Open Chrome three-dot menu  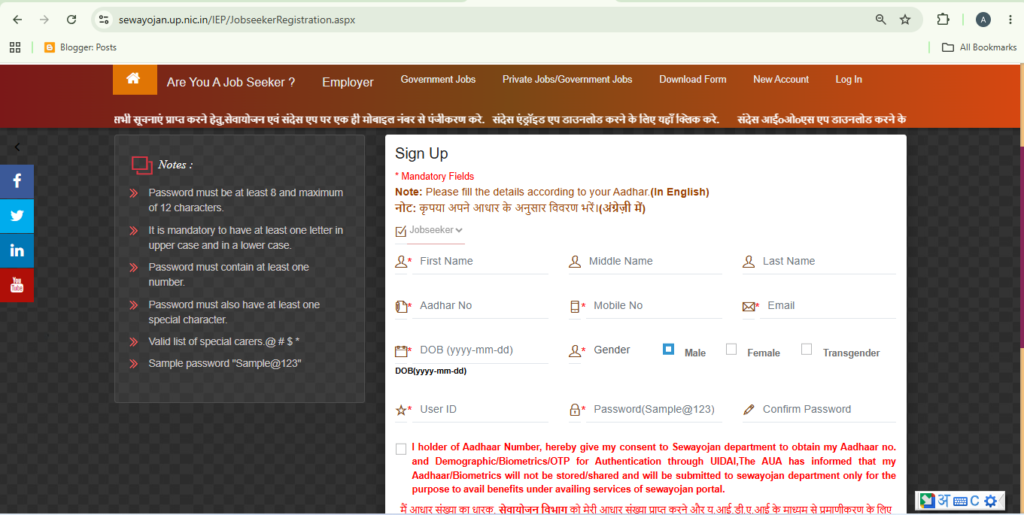pos(1010,20)
